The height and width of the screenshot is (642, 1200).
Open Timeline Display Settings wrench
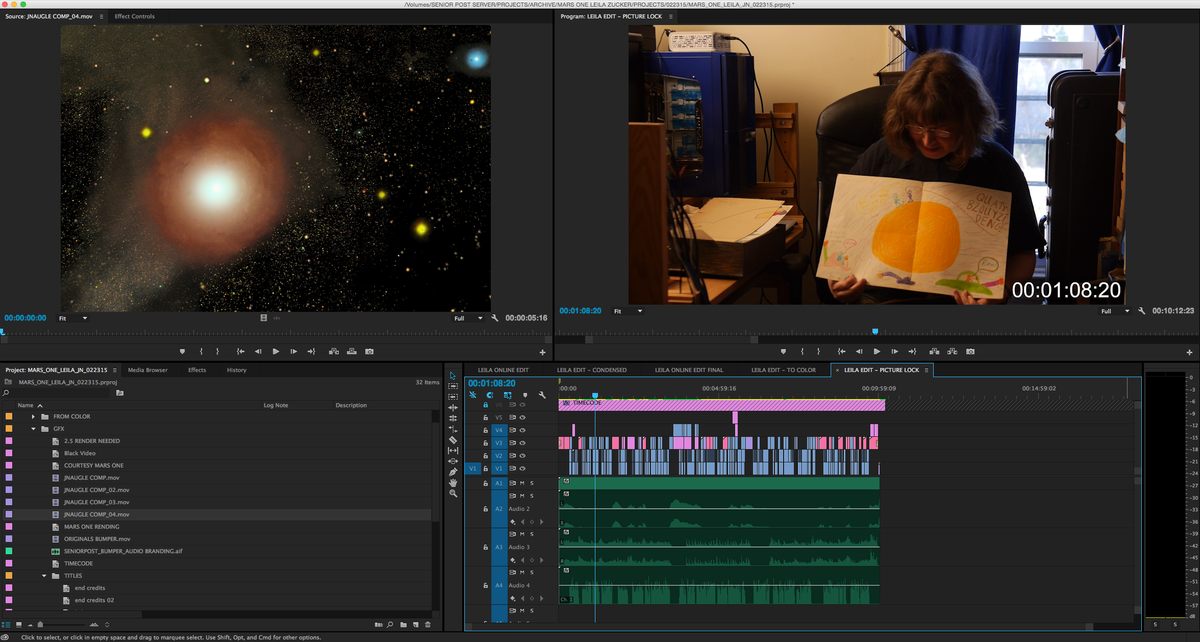click(542, 395)
